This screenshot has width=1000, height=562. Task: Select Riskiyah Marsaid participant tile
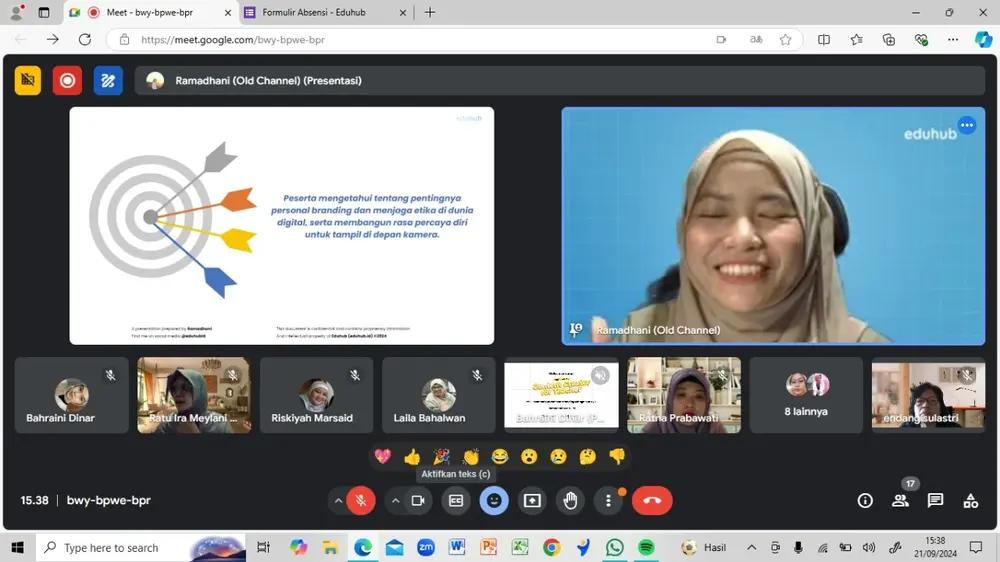click(x=316, y=395)
